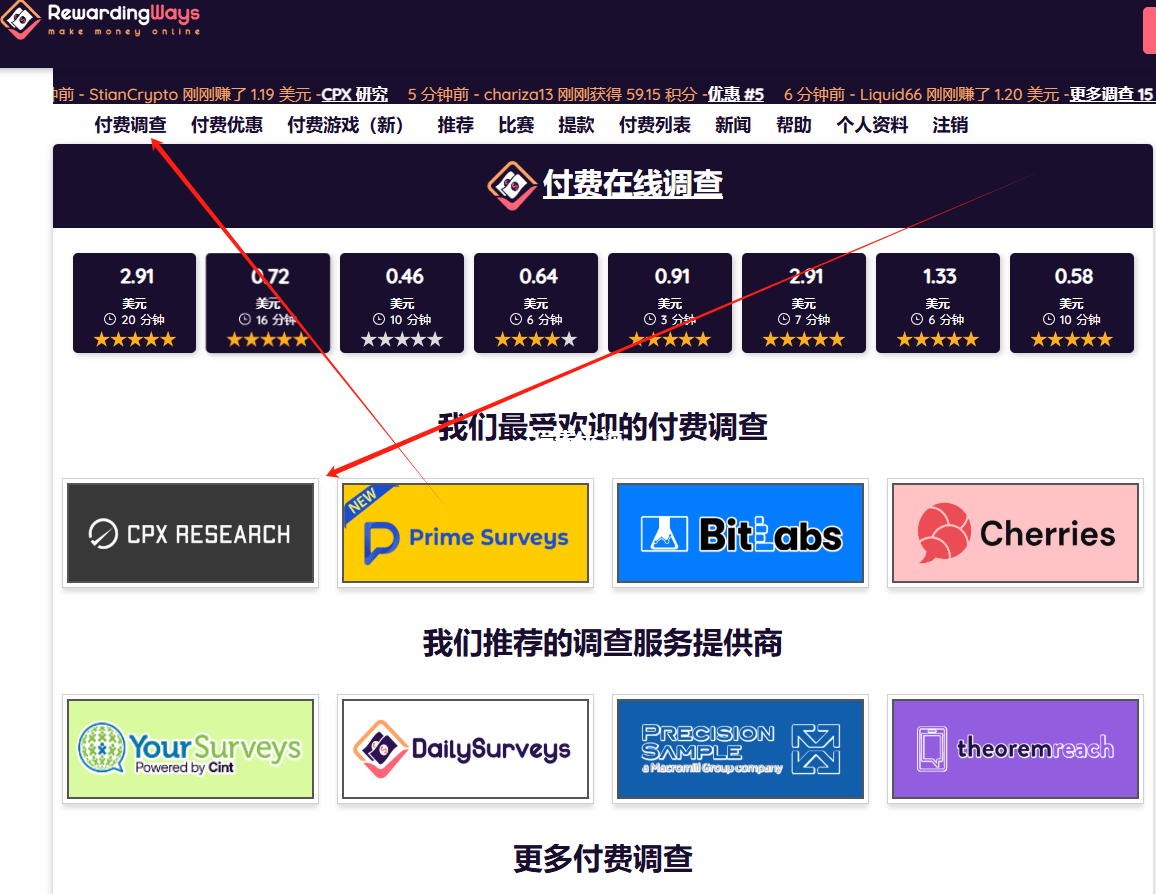Screen dimensions: 1156x894
Task: Click the star rating on 1.33 card
Action: point(938,340)
